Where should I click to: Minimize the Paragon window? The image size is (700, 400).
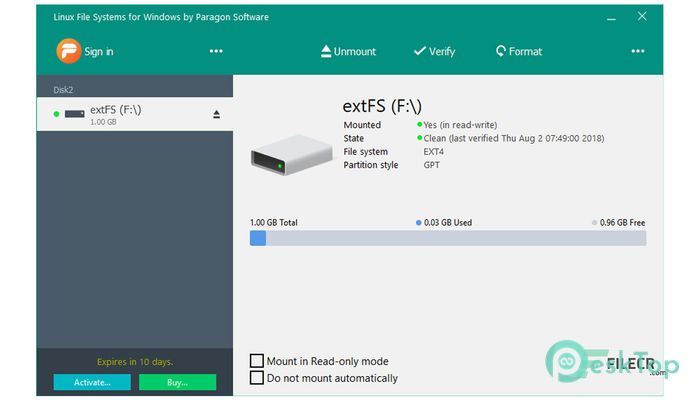[x=611, y=19]
